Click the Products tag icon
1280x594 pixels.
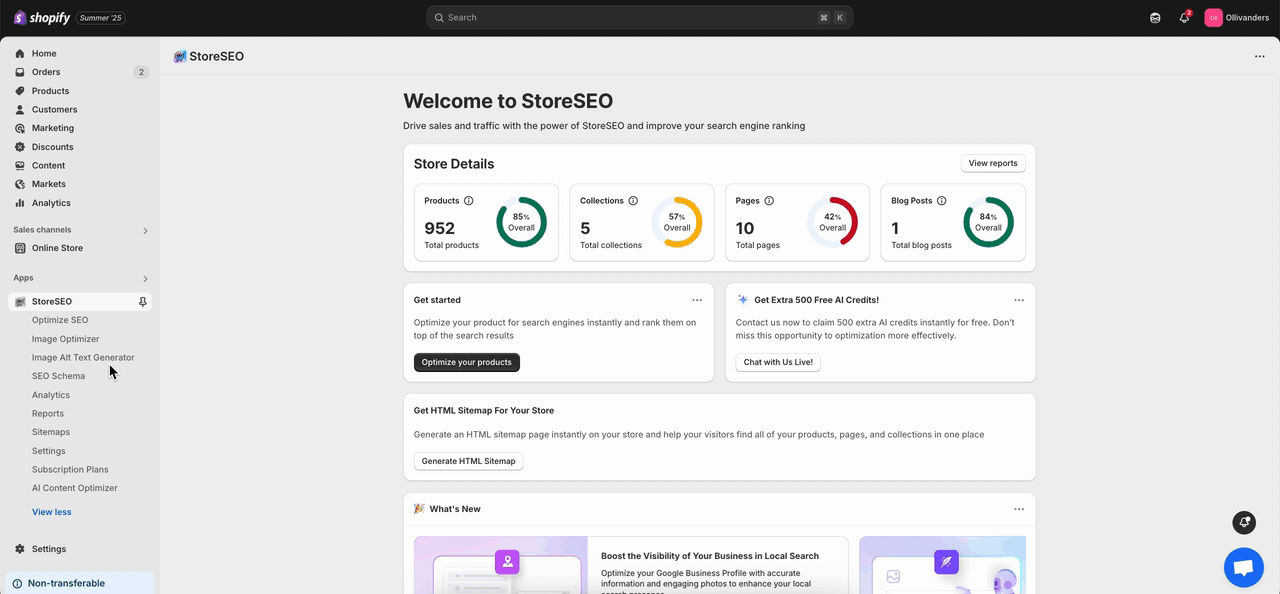point(20,91)
